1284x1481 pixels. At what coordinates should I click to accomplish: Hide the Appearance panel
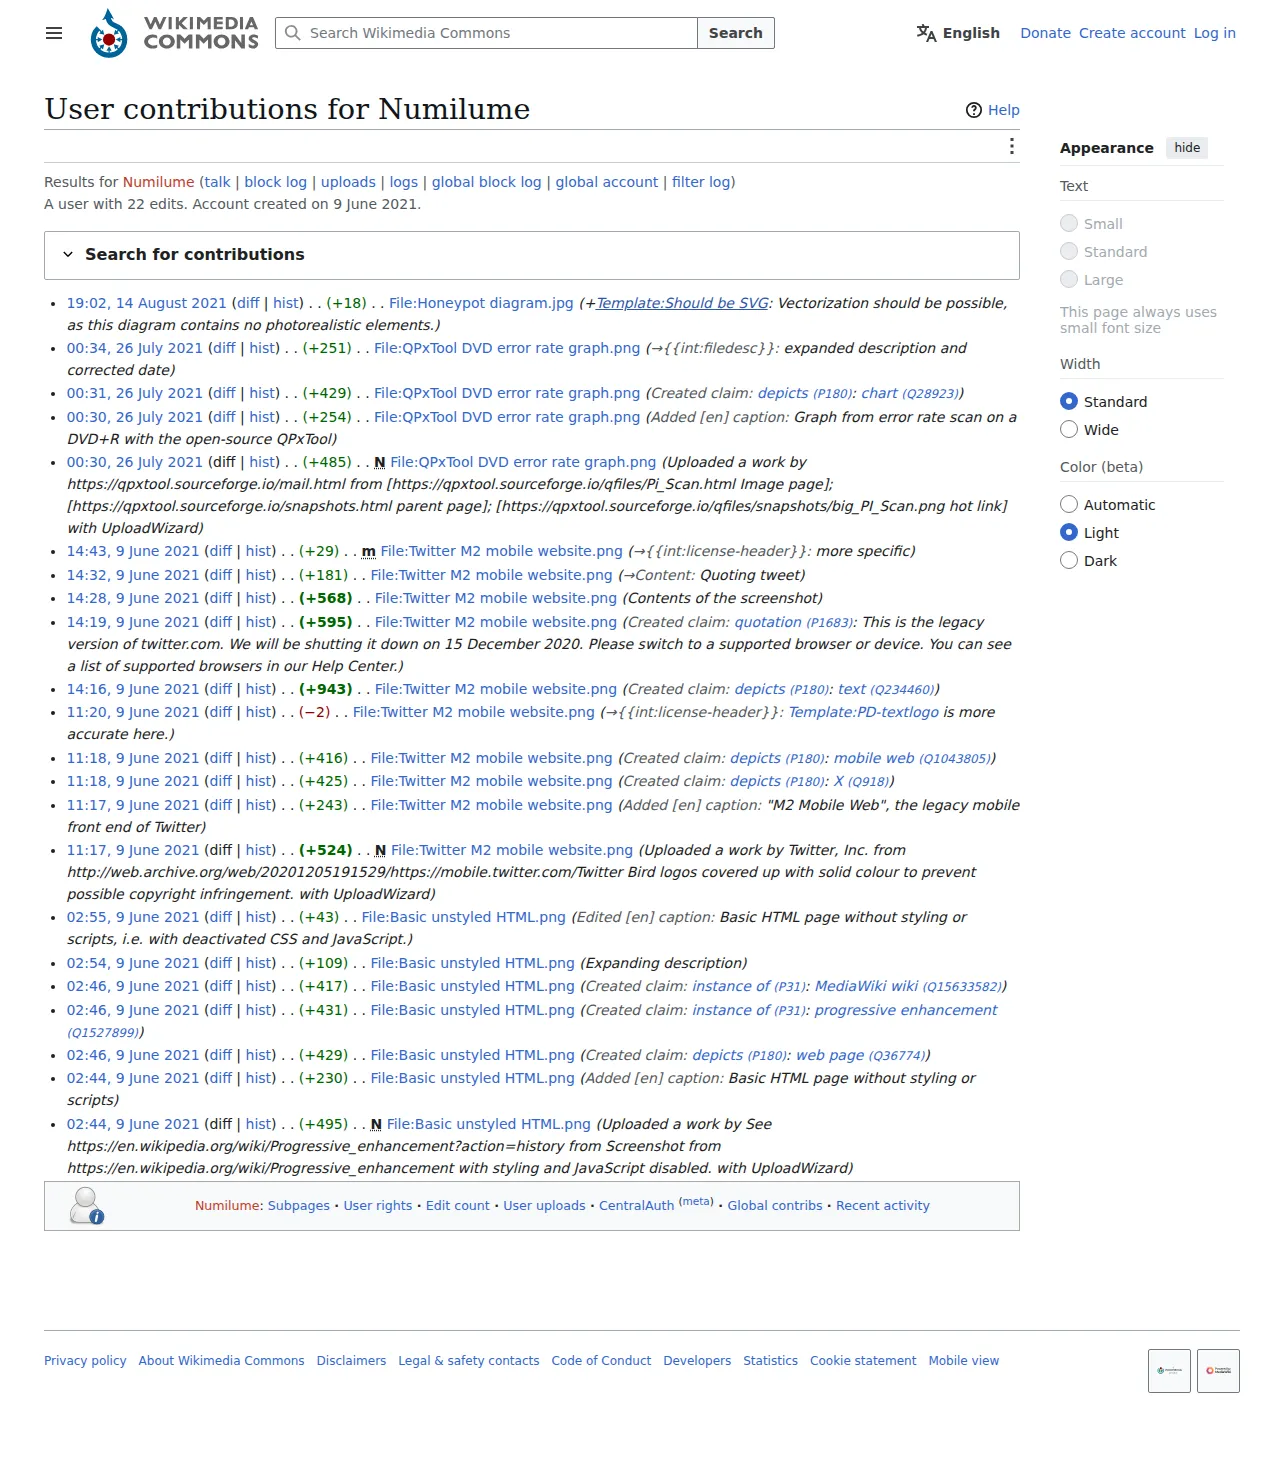pyautogui.click(x=1187, y=148)
